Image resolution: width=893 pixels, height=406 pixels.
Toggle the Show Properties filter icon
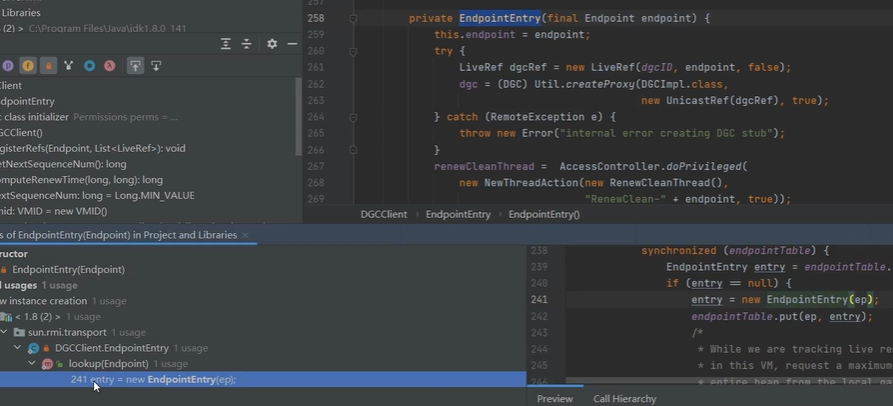(8, 66)
